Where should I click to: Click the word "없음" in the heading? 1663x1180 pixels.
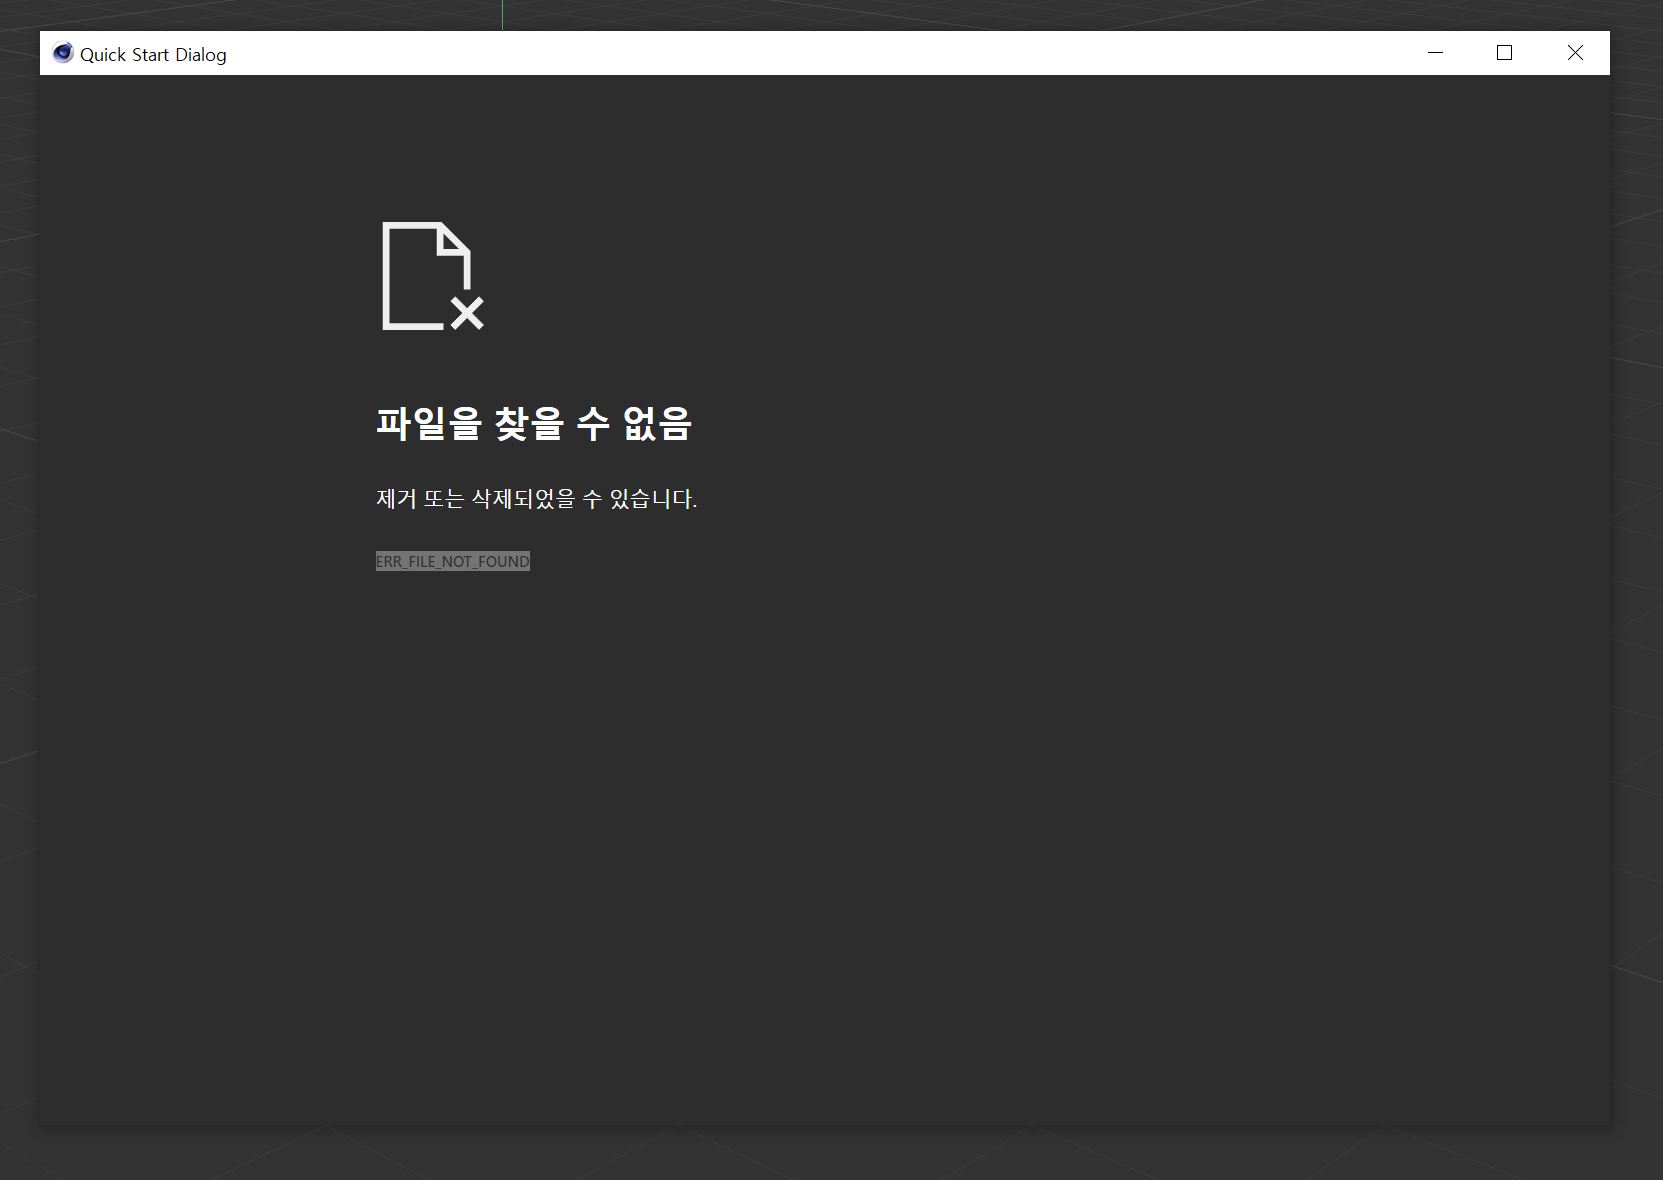pyautogui.click(x=657, y=424)
